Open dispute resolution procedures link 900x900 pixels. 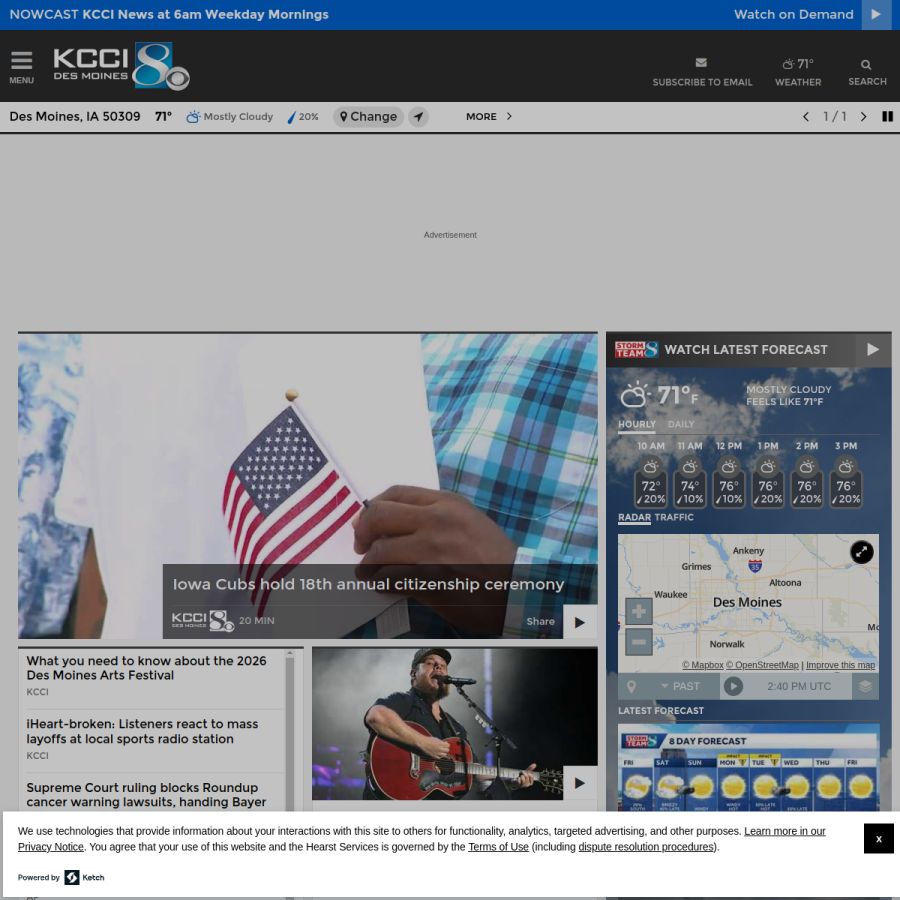(647, 847)
